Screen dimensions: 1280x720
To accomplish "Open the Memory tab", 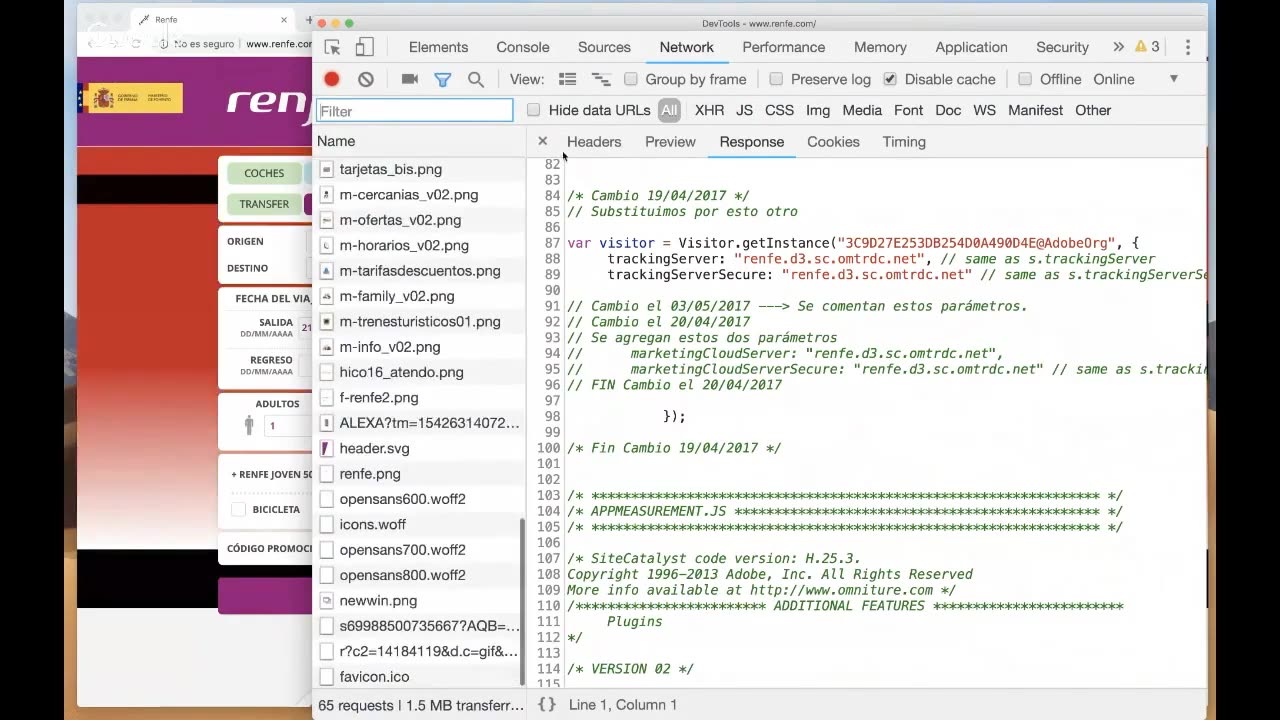I will [880, 47].
